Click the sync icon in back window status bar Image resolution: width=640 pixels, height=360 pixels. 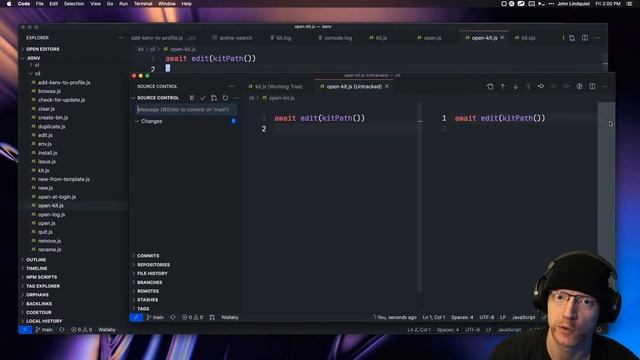tap(62, 329)
